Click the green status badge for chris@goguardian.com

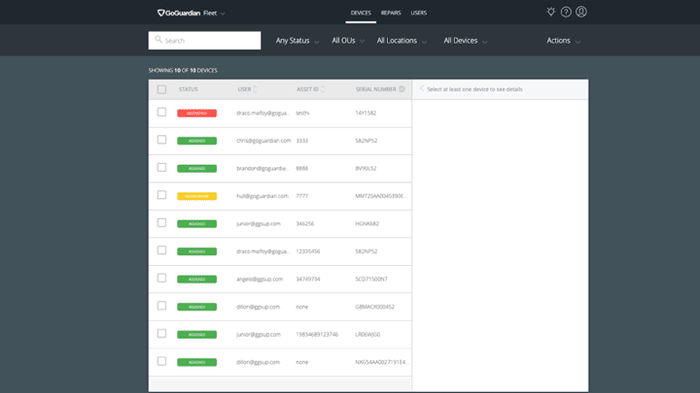197,141
